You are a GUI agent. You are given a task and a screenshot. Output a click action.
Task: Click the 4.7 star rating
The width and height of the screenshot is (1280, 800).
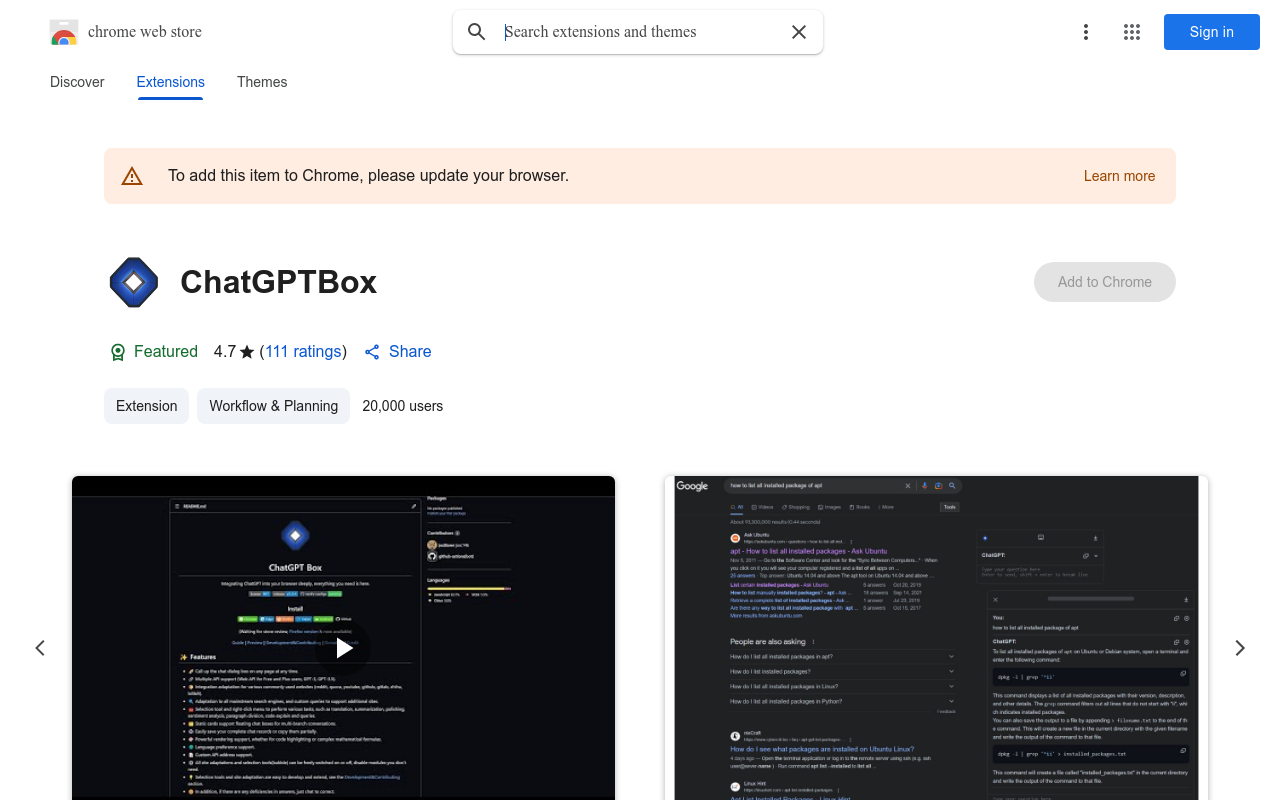pyautogui.click(x=235, y=352)
